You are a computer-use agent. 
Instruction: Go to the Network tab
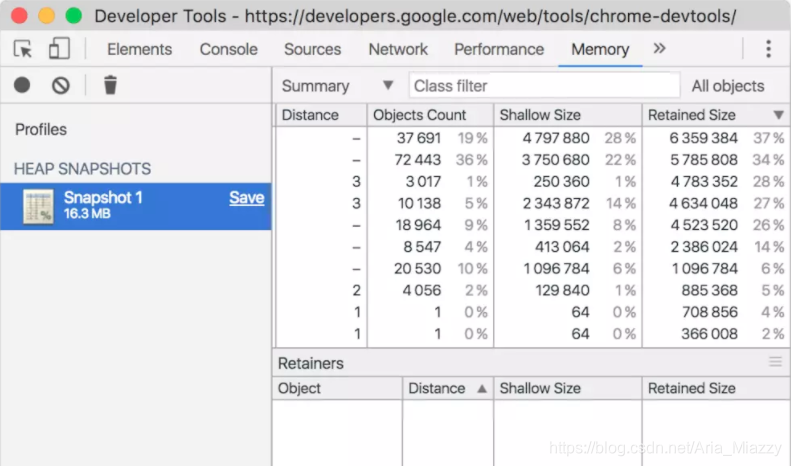398,49
